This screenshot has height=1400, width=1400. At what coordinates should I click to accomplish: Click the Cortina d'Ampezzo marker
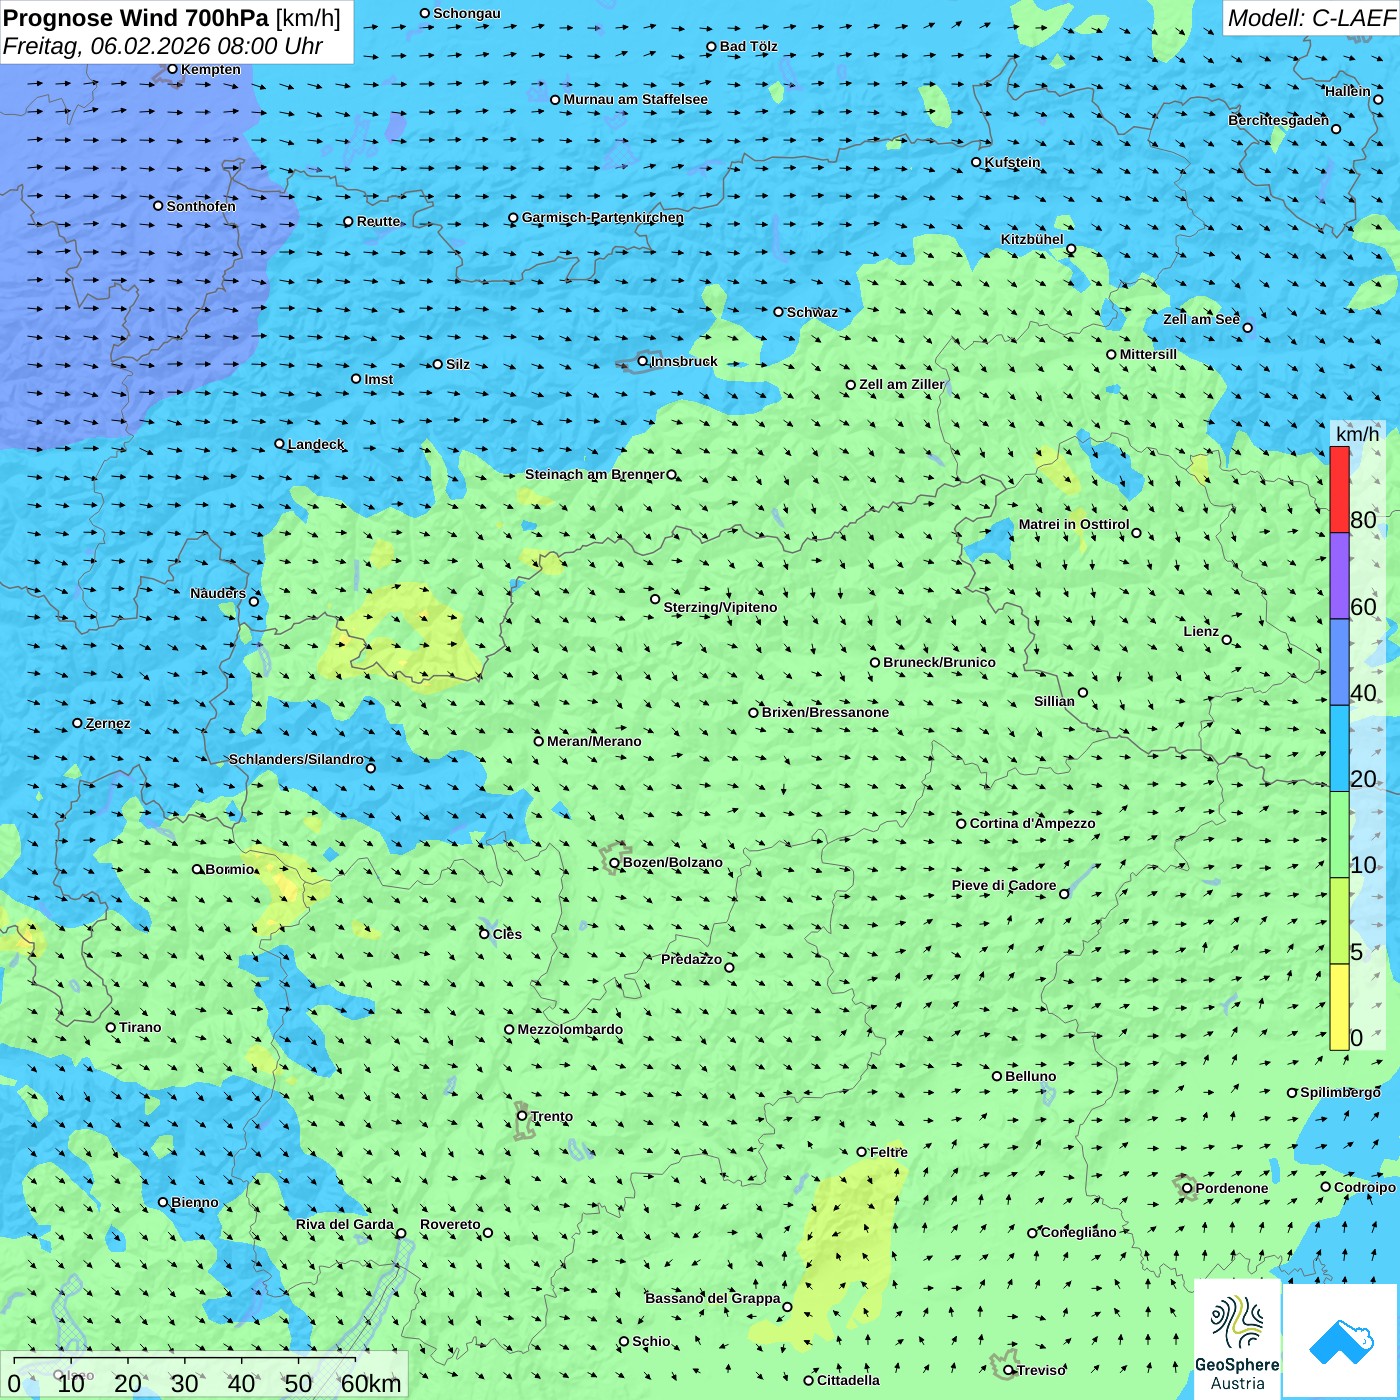click(x=961, y=824)
